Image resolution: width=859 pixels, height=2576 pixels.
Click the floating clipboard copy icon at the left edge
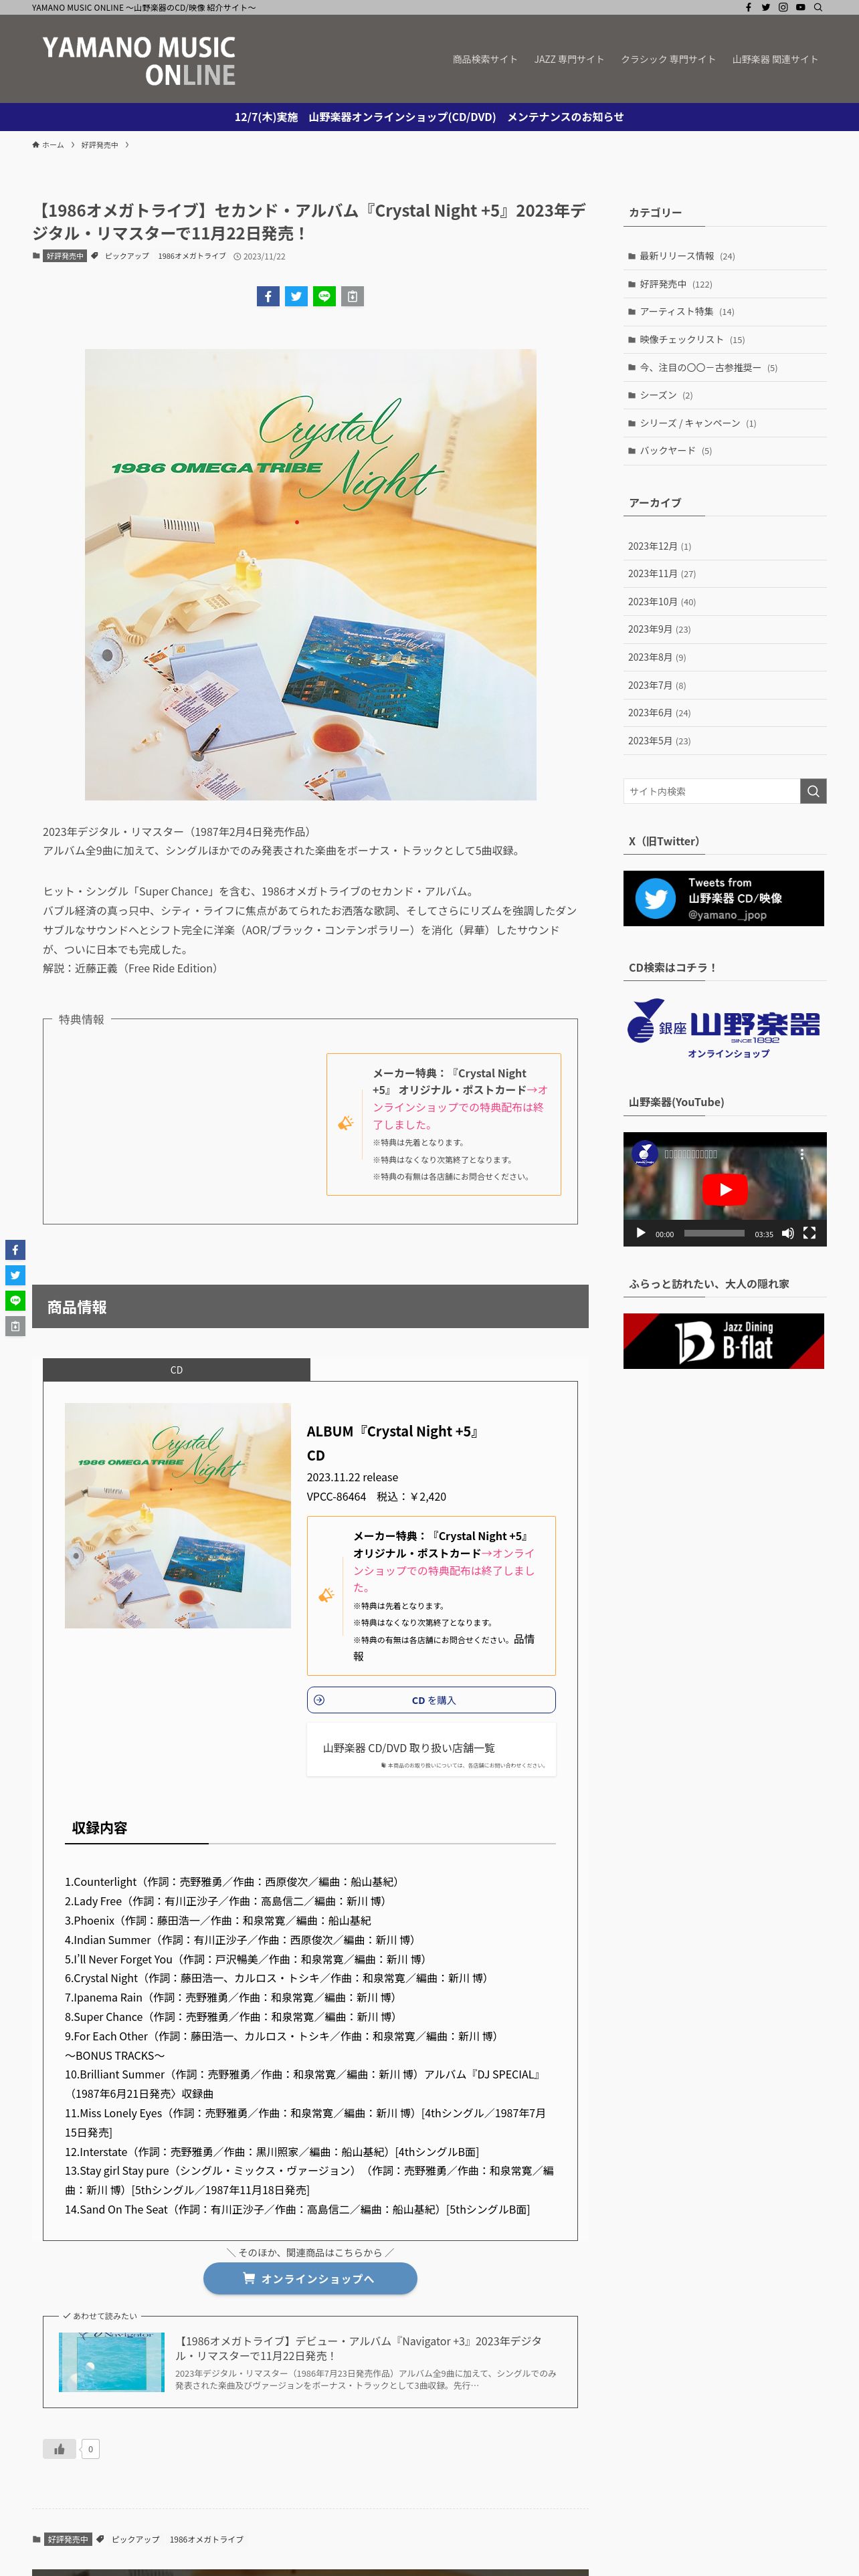pyautogui.click(x=15, y=1326)
